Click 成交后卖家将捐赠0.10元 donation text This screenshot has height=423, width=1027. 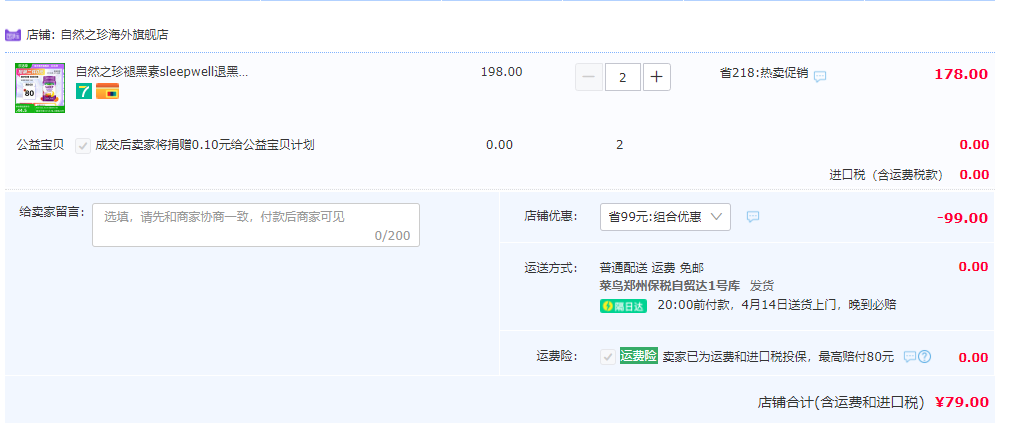click(x=205, y=145)
